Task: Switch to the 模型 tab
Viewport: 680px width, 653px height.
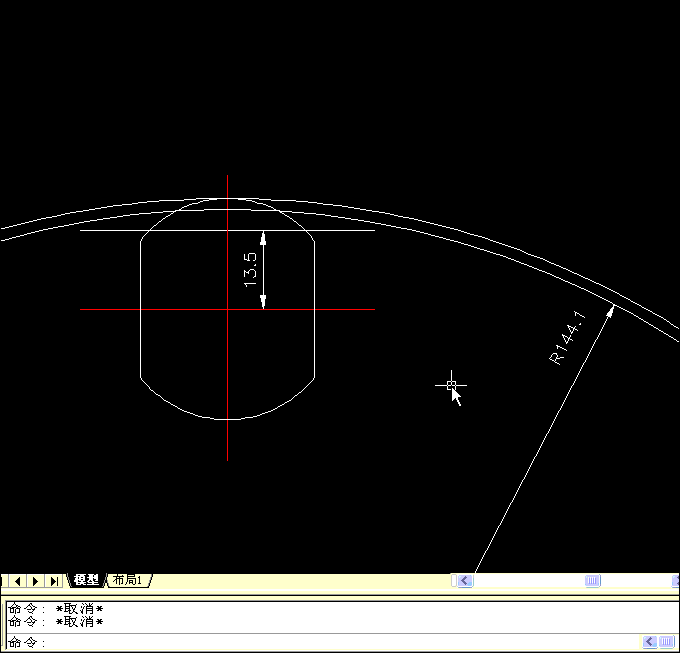Action: pos(86,580)
